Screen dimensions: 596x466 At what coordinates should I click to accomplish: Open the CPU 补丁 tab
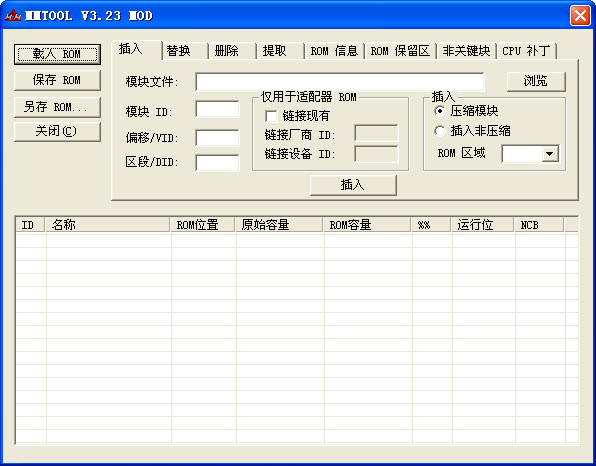coord(527,51)
